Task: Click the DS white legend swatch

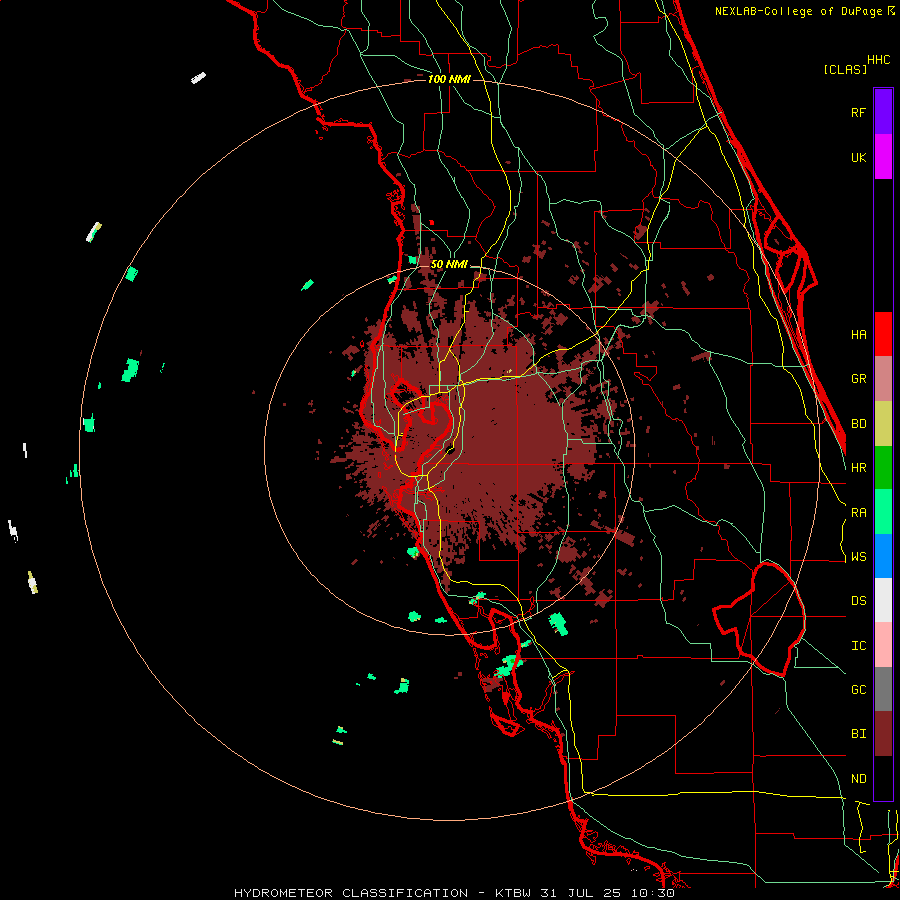Action: coord(883,600)
